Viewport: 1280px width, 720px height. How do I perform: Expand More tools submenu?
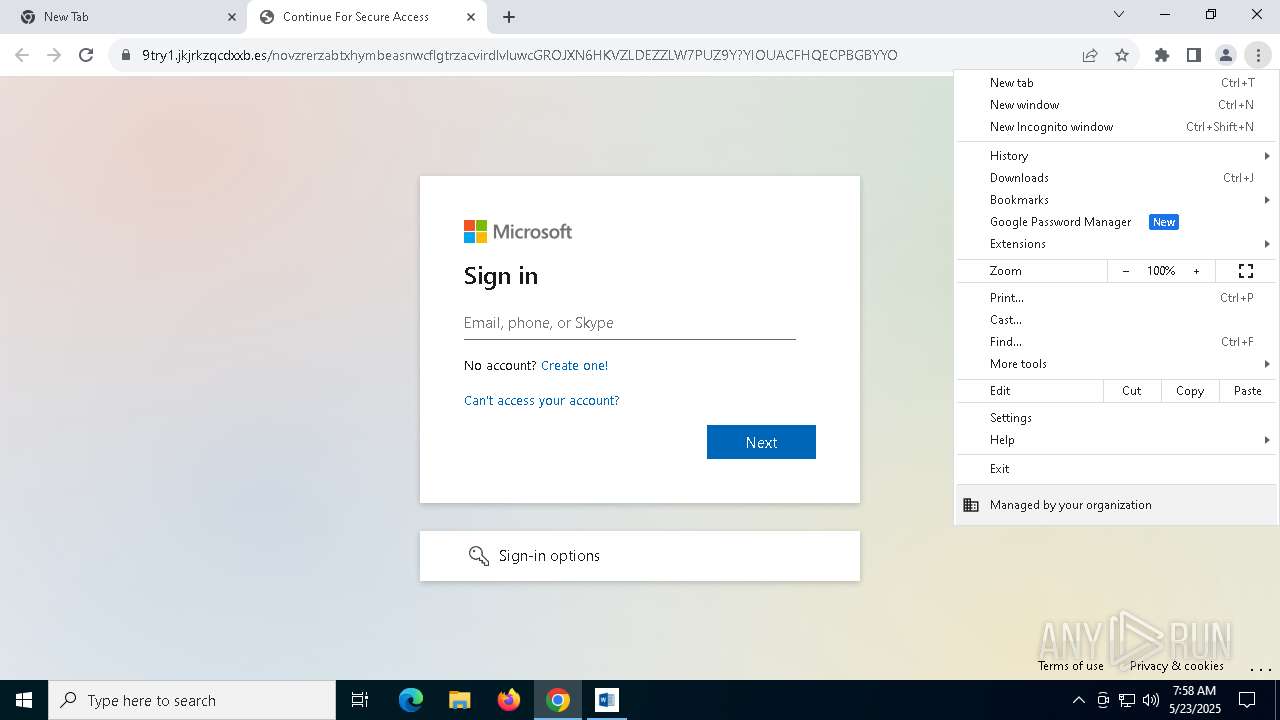point(1117,364)
